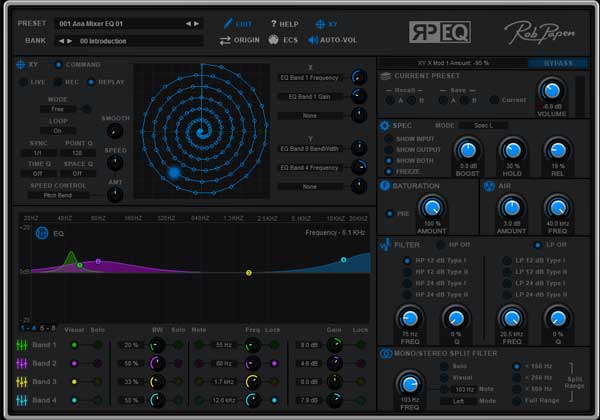Screen dimensions: 600x420
Task: Open X target EQ Band 1 Gain dropdown
Action: coord(310,97)
